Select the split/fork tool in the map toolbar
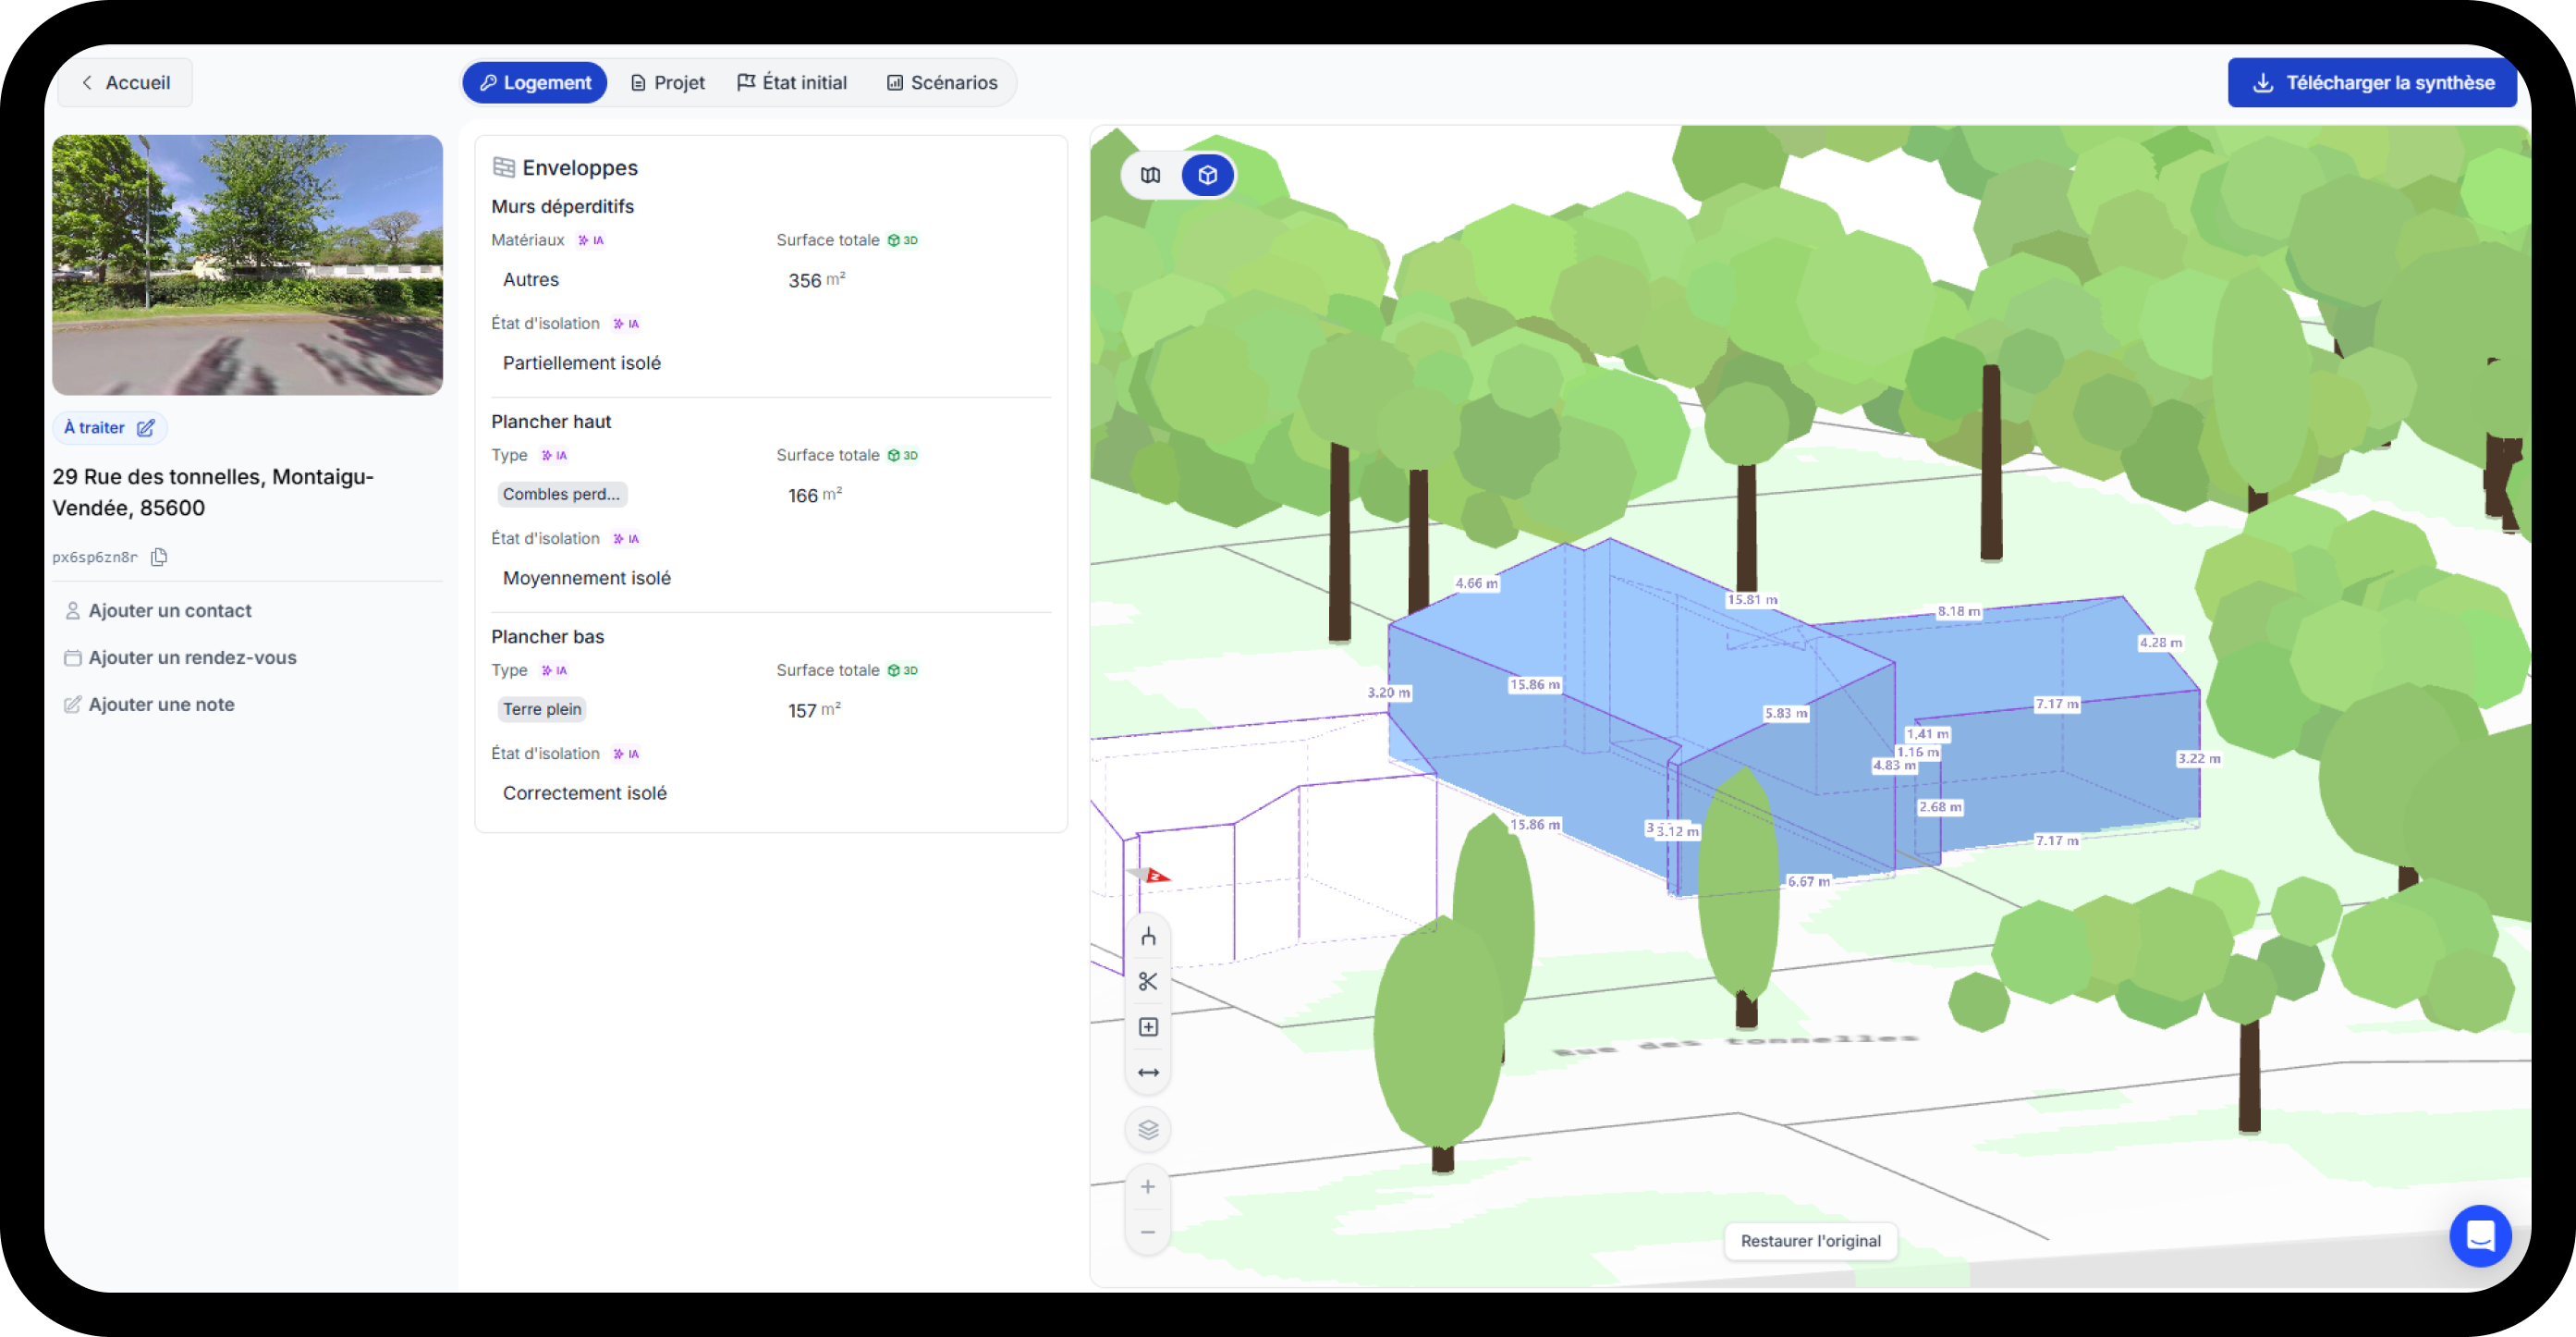Screen dimensions: 2576x1337 coord(1148,936)
